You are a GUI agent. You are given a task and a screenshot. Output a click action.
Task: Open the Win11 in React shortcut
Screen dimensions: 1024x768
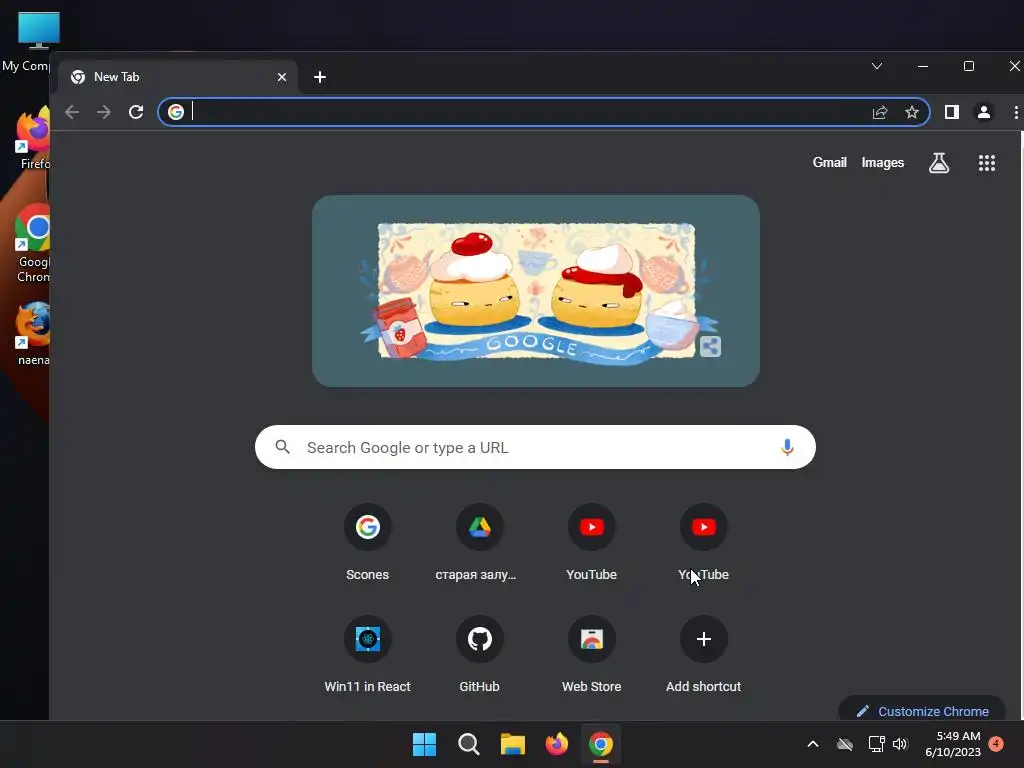click(x=368, y=654)
